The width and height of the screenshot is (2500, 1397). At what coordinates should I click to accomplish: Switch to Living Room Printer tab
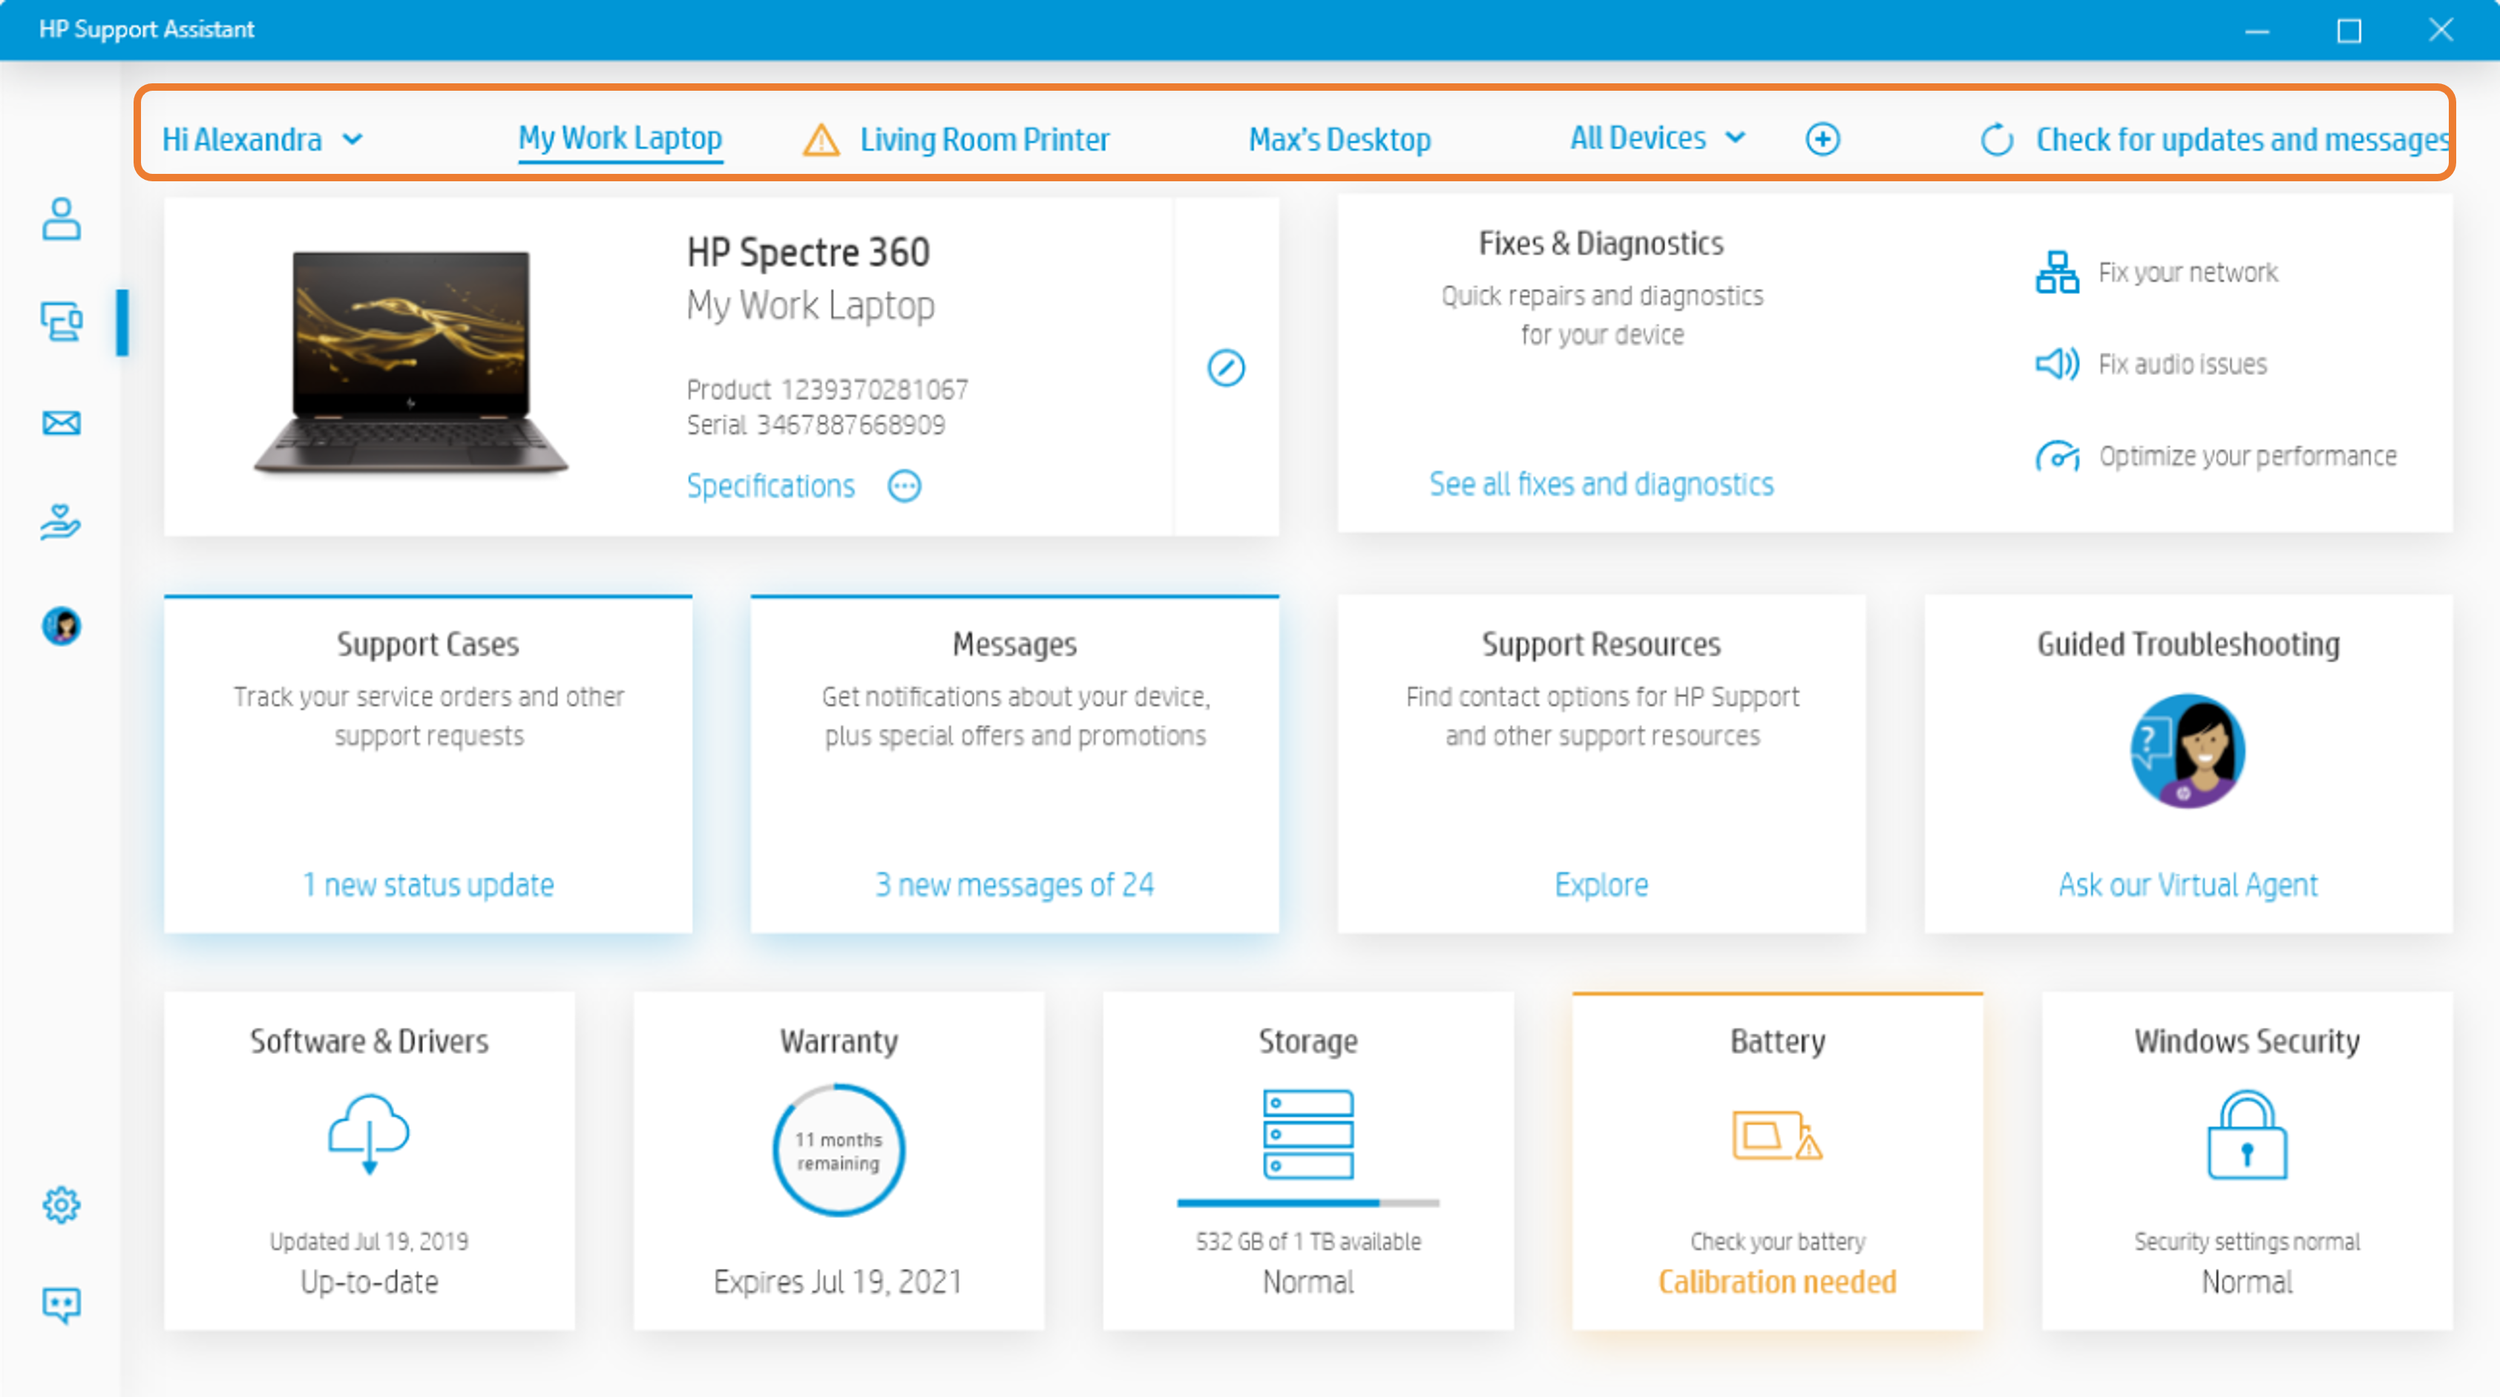[x=983, y=139]
